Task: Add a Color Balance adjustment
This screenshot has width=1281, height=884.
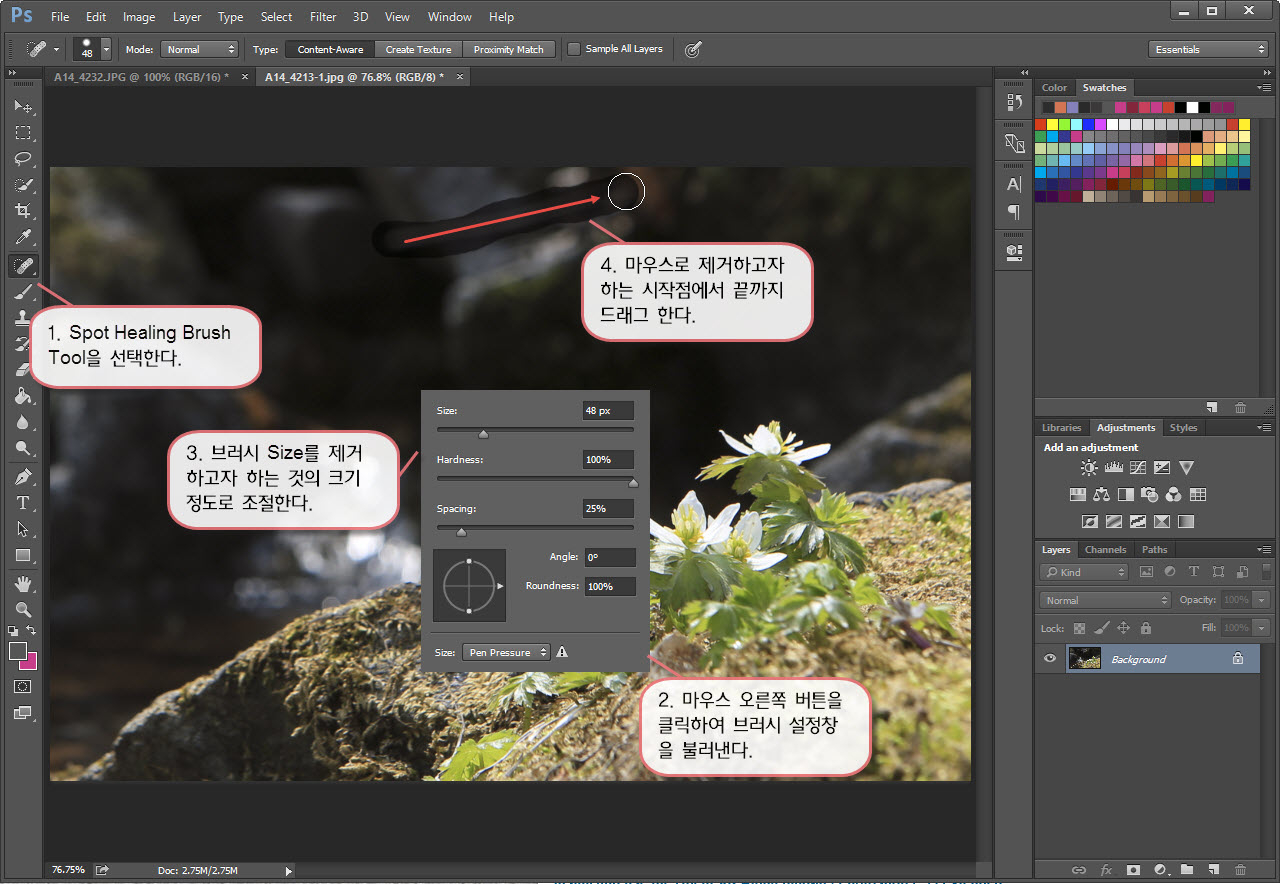Action: point(1102,494)
